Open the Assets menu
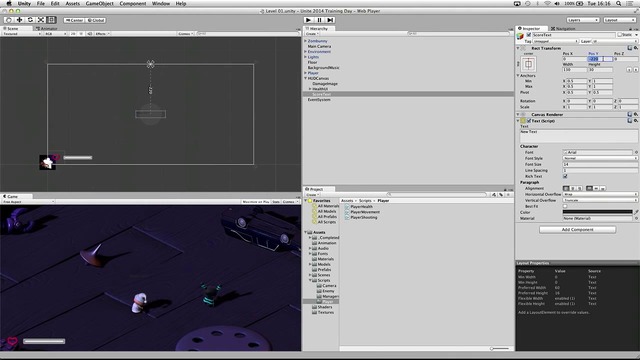The image size is (640, 360). tap(73, 4)
